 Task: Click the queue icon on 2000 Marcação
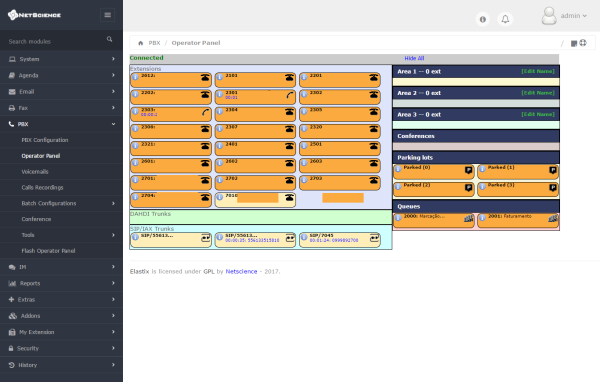[468, 219]
